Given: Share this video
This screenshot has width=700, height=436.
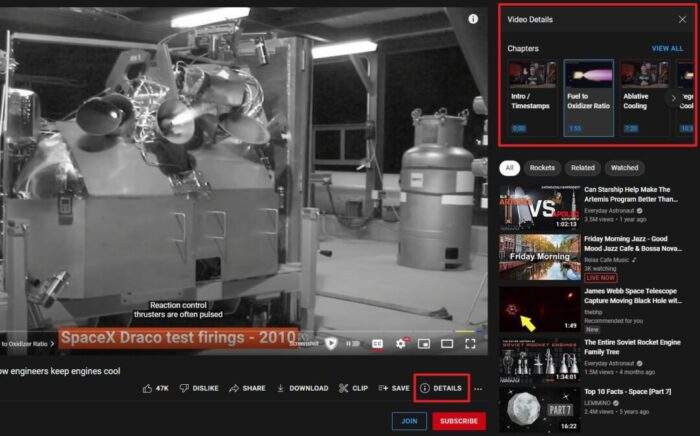Looking at the screenshot, I should click(247, 388).
